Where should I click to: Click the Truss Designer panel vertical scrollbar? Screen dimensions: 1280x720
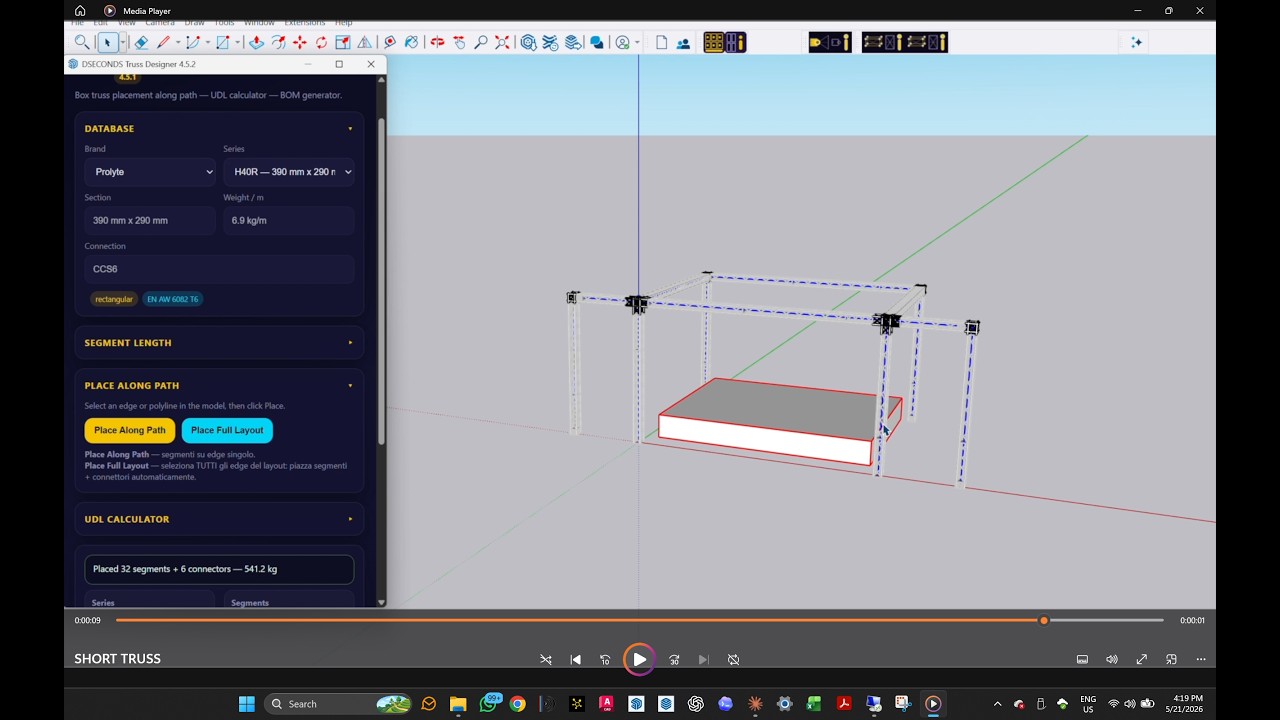click(381, 281)
